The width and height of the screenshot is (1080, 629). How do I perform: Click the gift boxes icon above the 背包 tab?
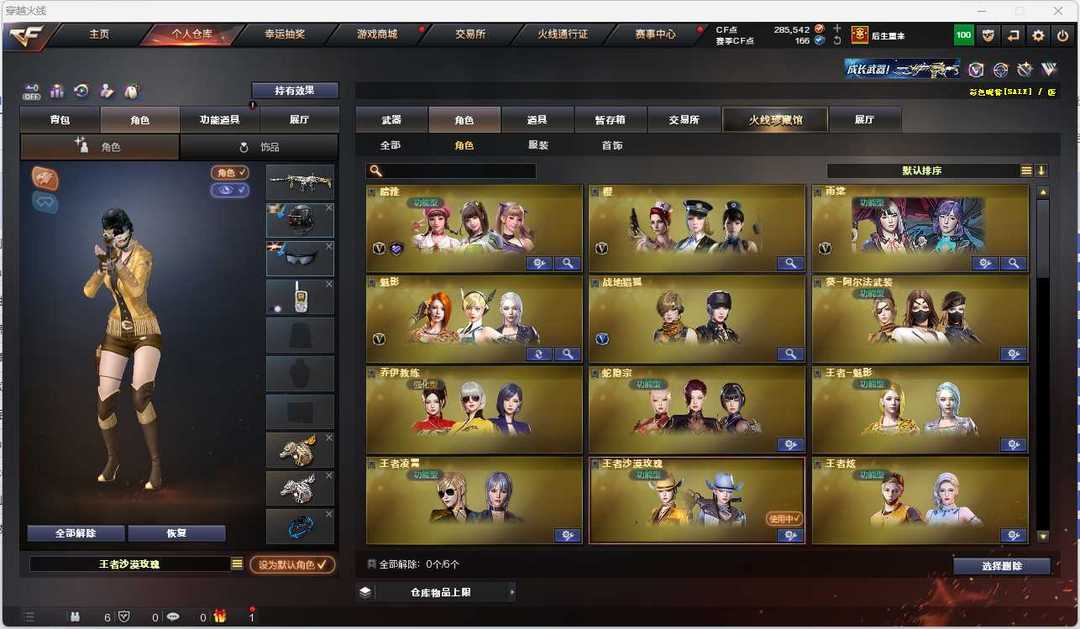56,91
